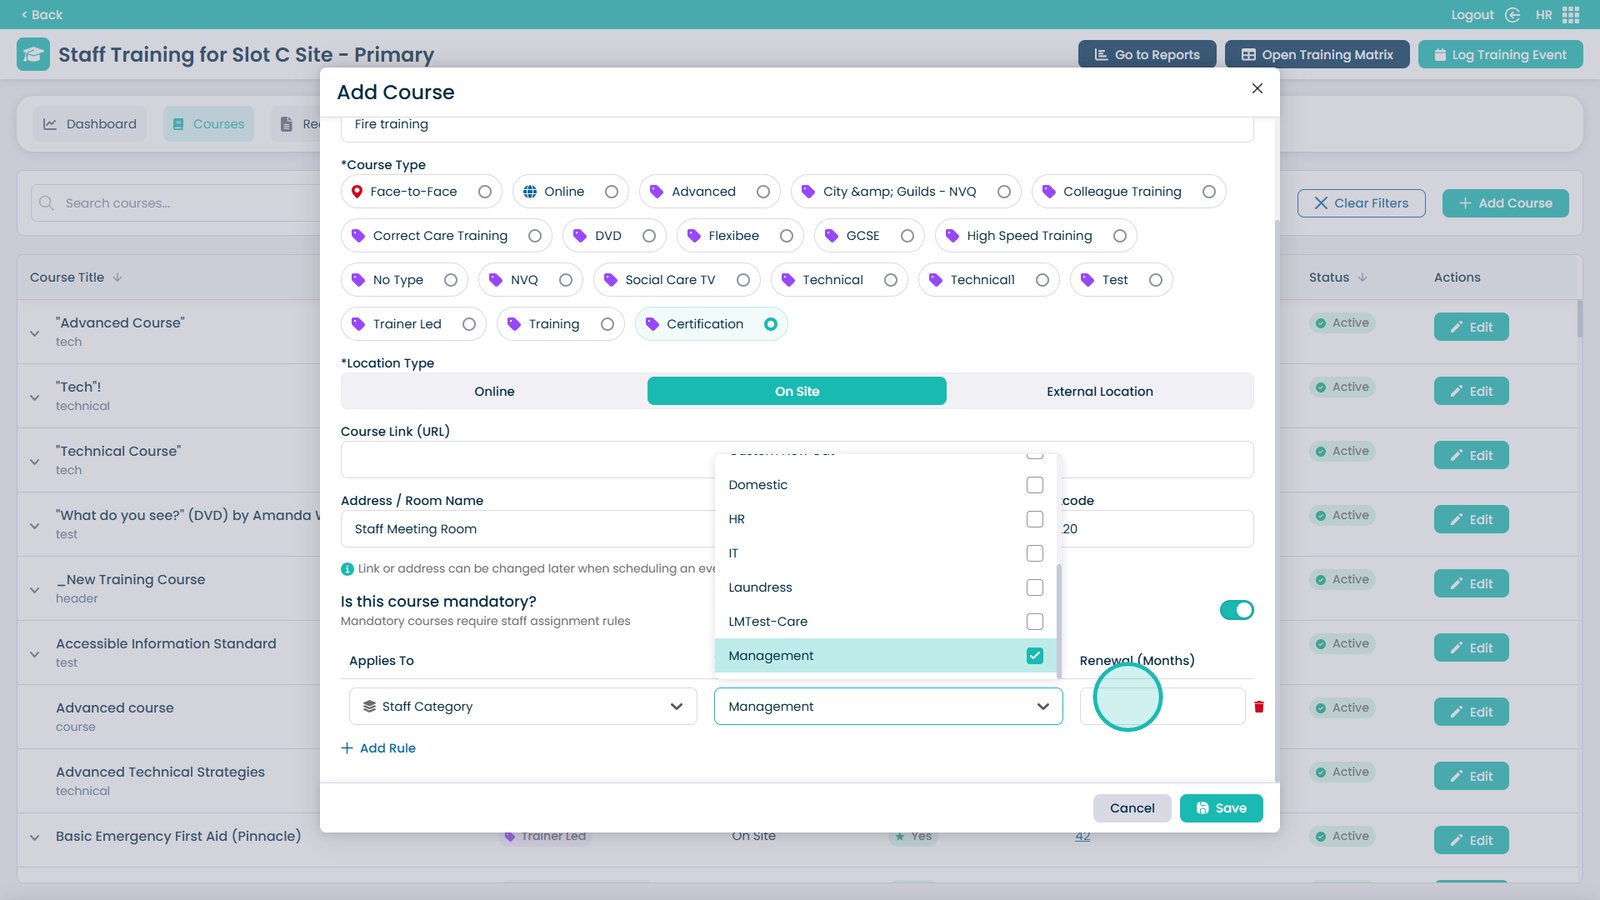Click the red delete rule trash icon

click(1259, 707)
